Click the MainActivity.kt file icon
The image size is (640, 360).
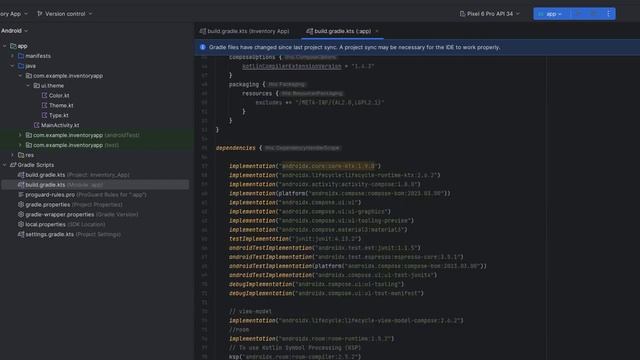tap(37, 125)
